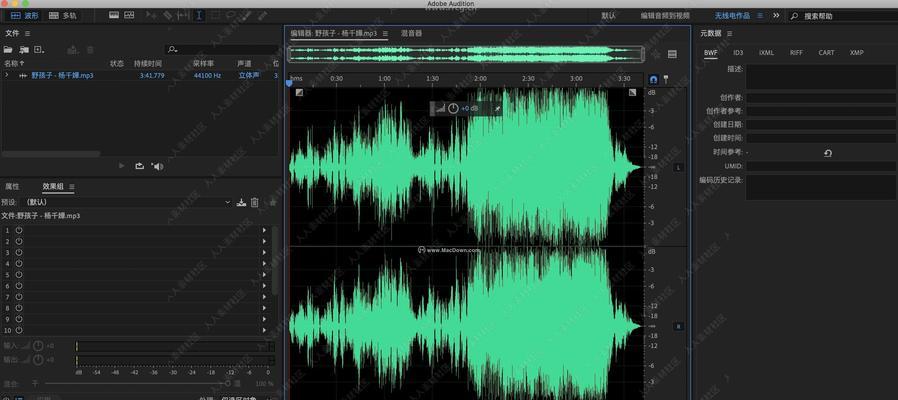The image size is (898, 400).
Task: Toggle power for effect slot 5
Action: (x=18, y=274)
